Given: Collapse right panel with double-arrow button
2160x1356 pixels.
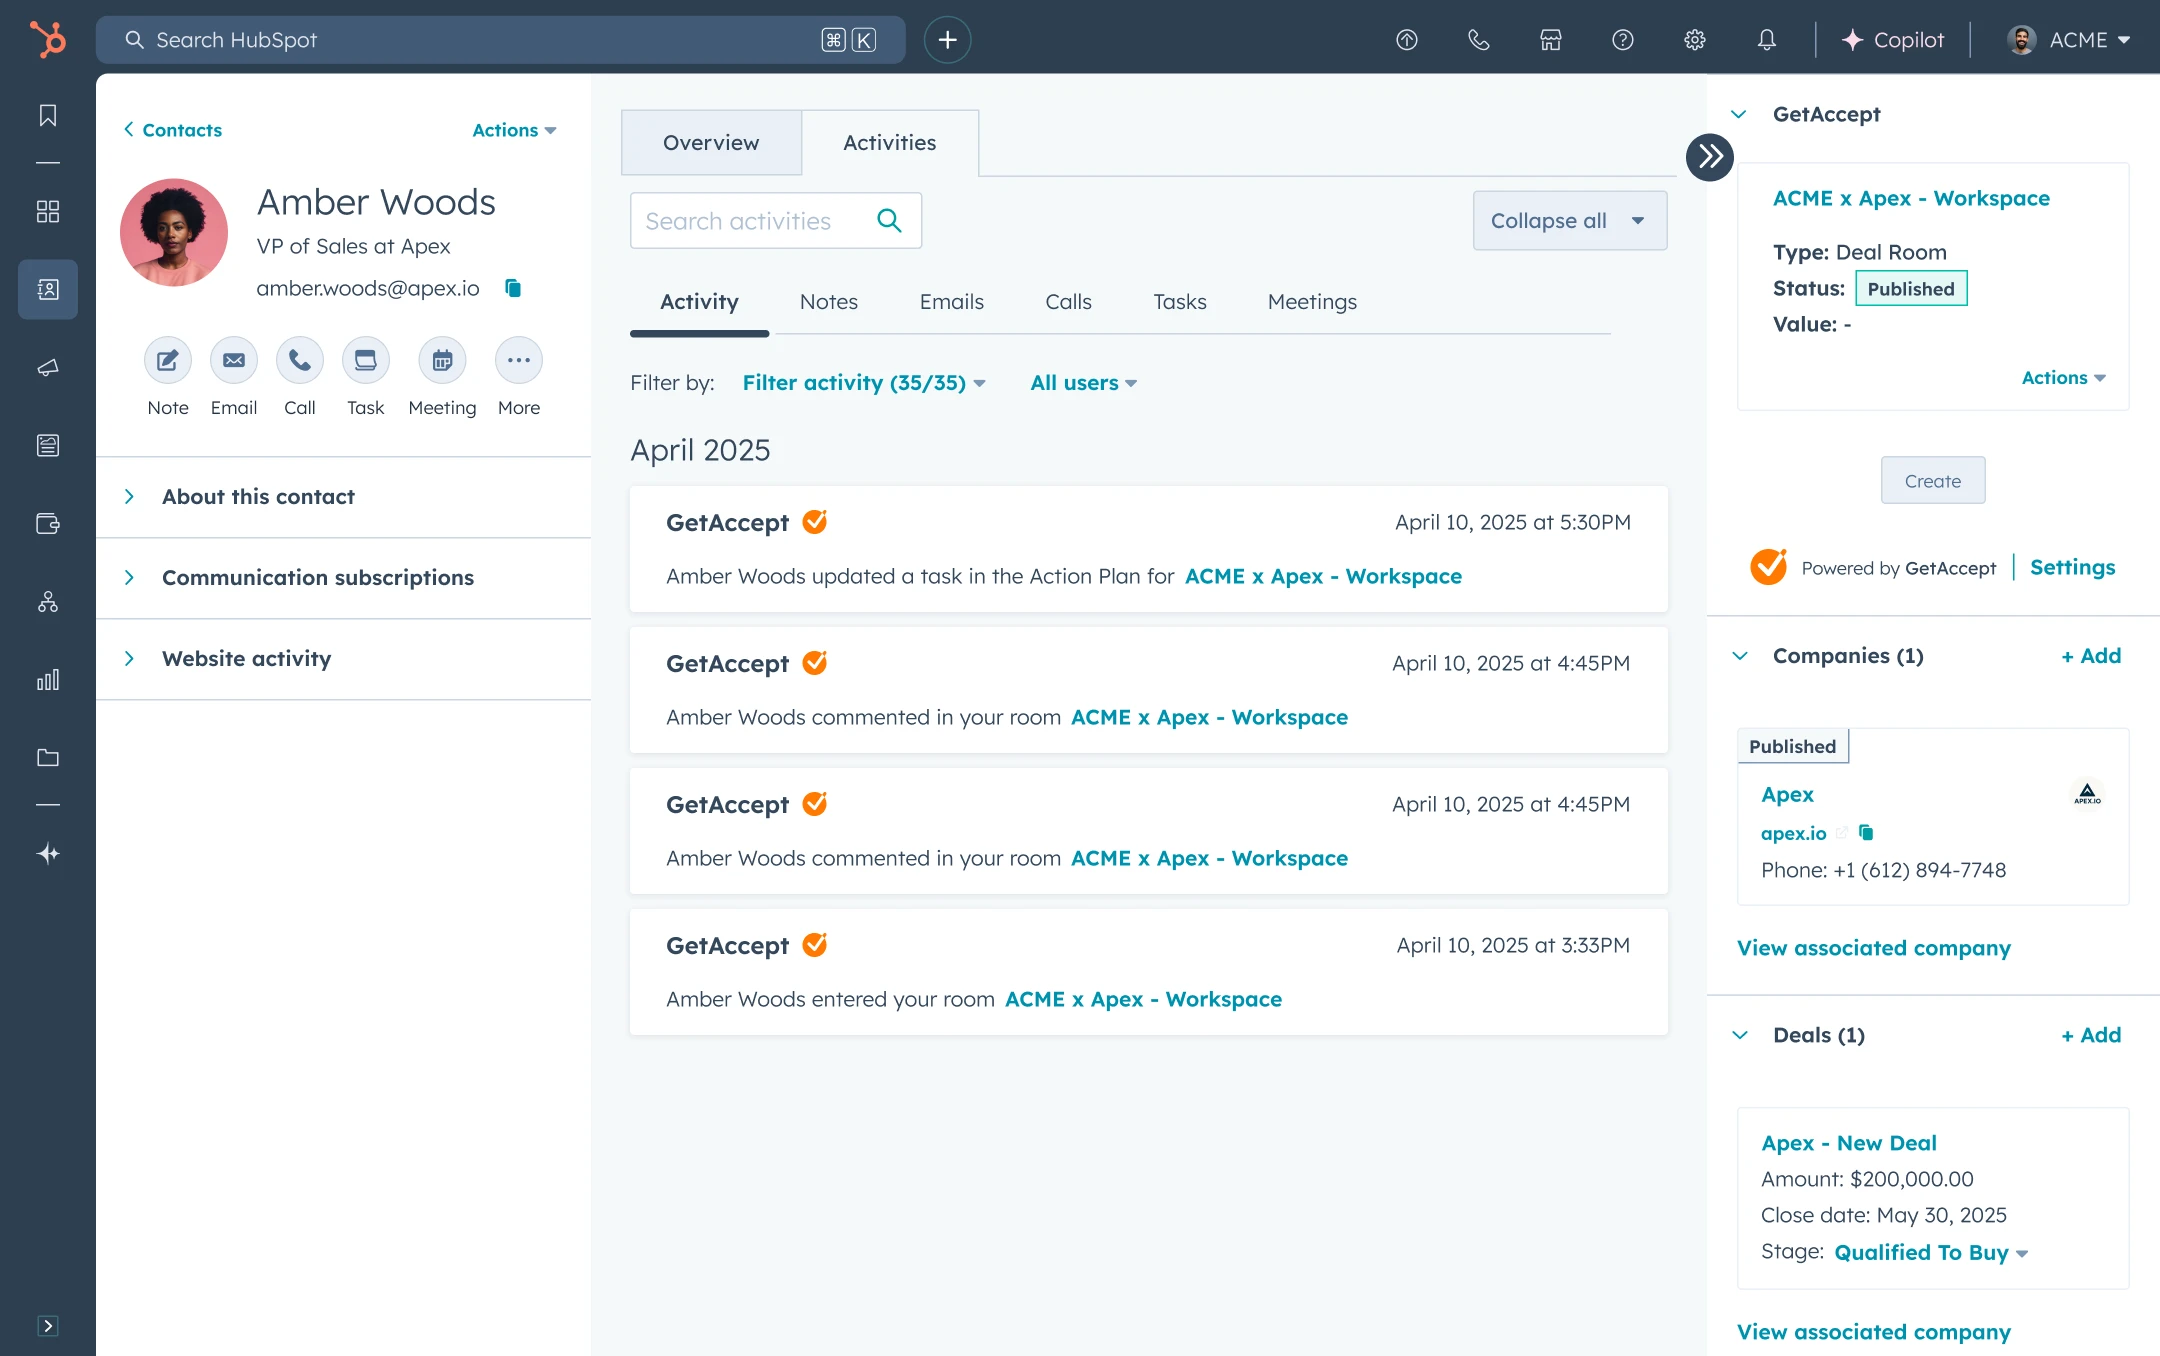Looking at the screenshot, I should pos(1709,156).
